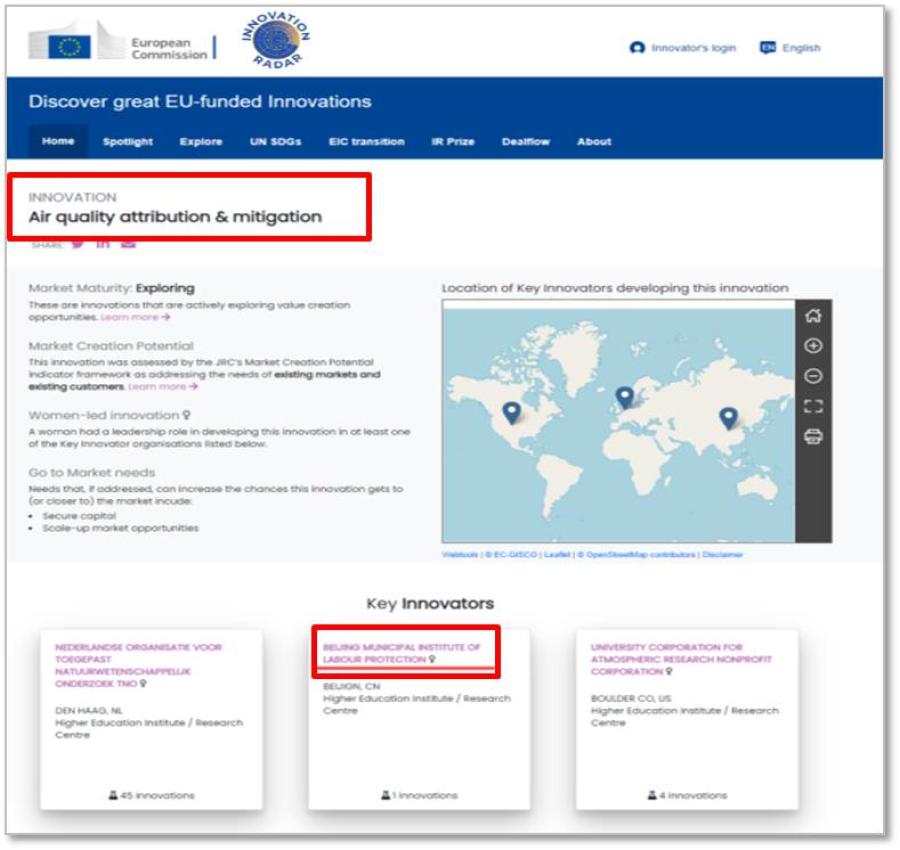Image resolution: width=900 pixels, height=850 pixels.
Task: Zoom in on the innovators map
Action: point(813,346)
